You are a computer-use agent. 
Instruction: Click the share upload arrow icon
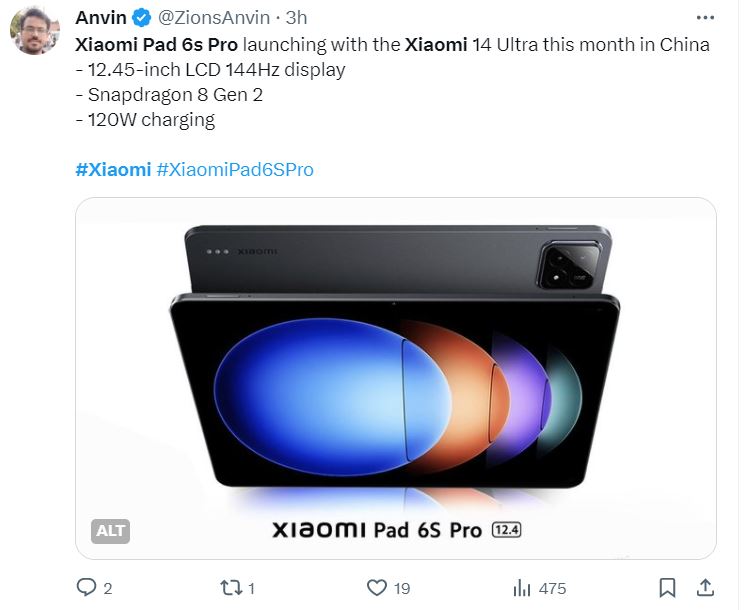coord(704,588)
